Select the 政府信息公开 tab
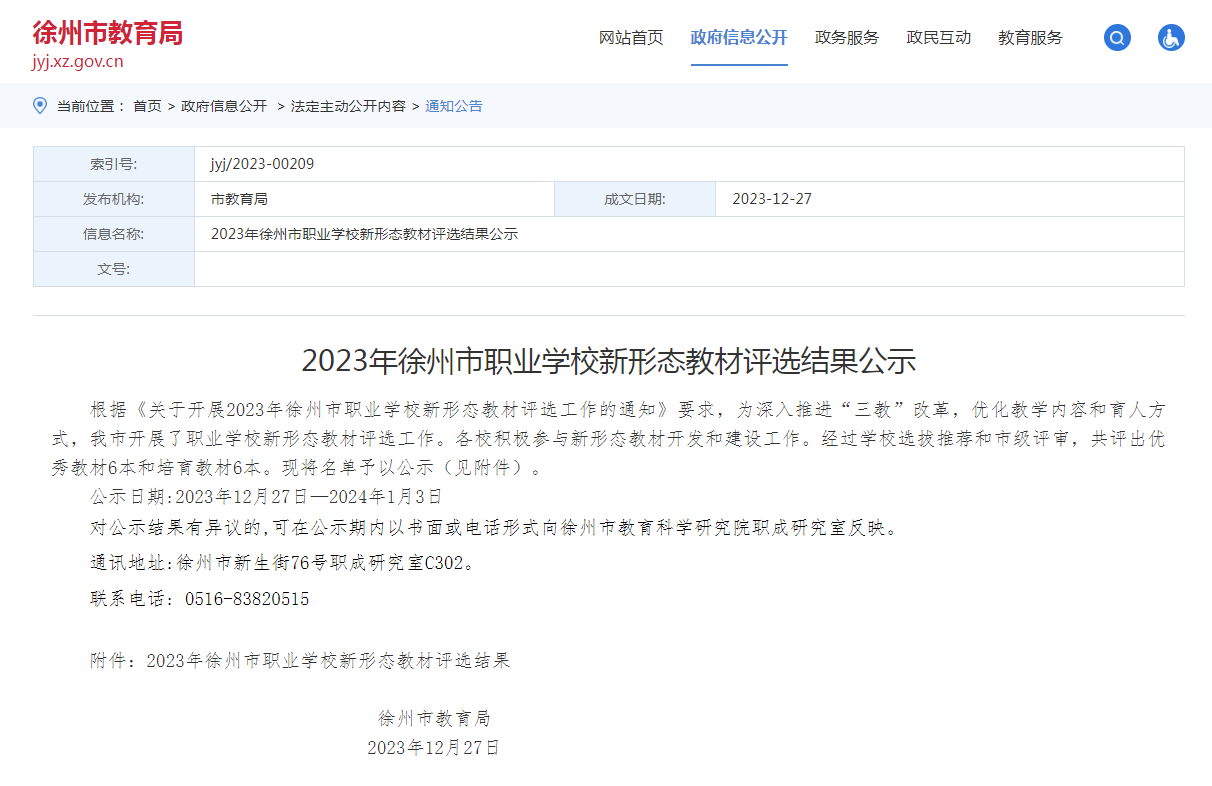The height and width of the screenshot is (786, 1212). [739, 38]
